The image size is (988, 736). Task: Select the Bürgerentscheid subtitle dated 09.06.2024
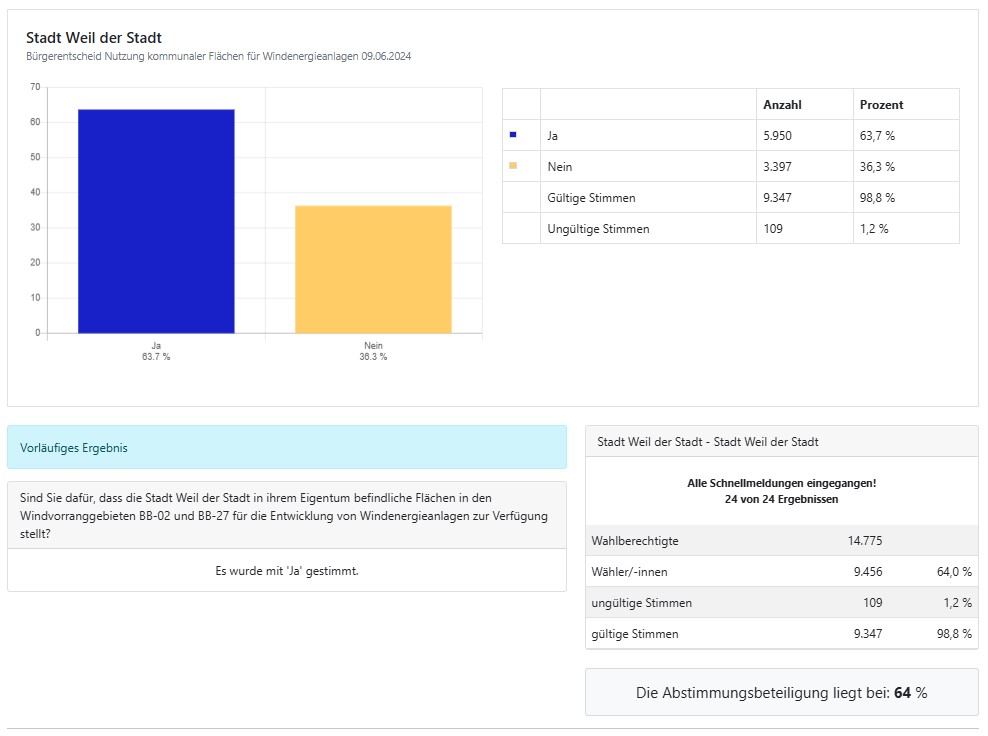coord(218,57)
